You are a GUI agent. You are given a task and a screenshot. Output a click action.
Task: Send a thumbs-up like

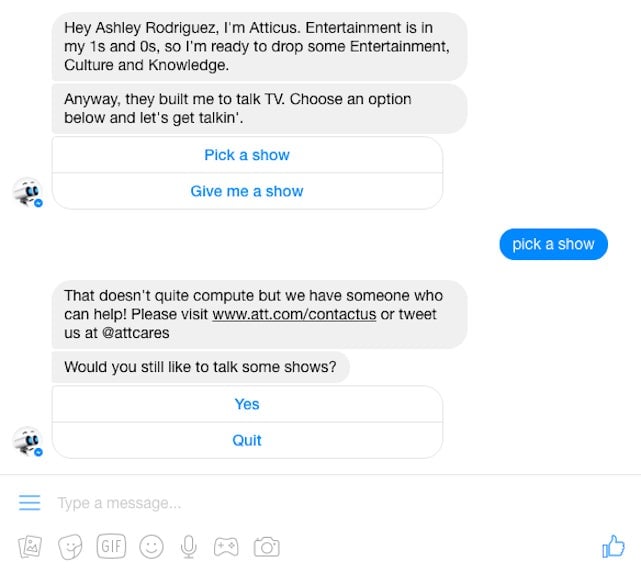click(613, 546)
